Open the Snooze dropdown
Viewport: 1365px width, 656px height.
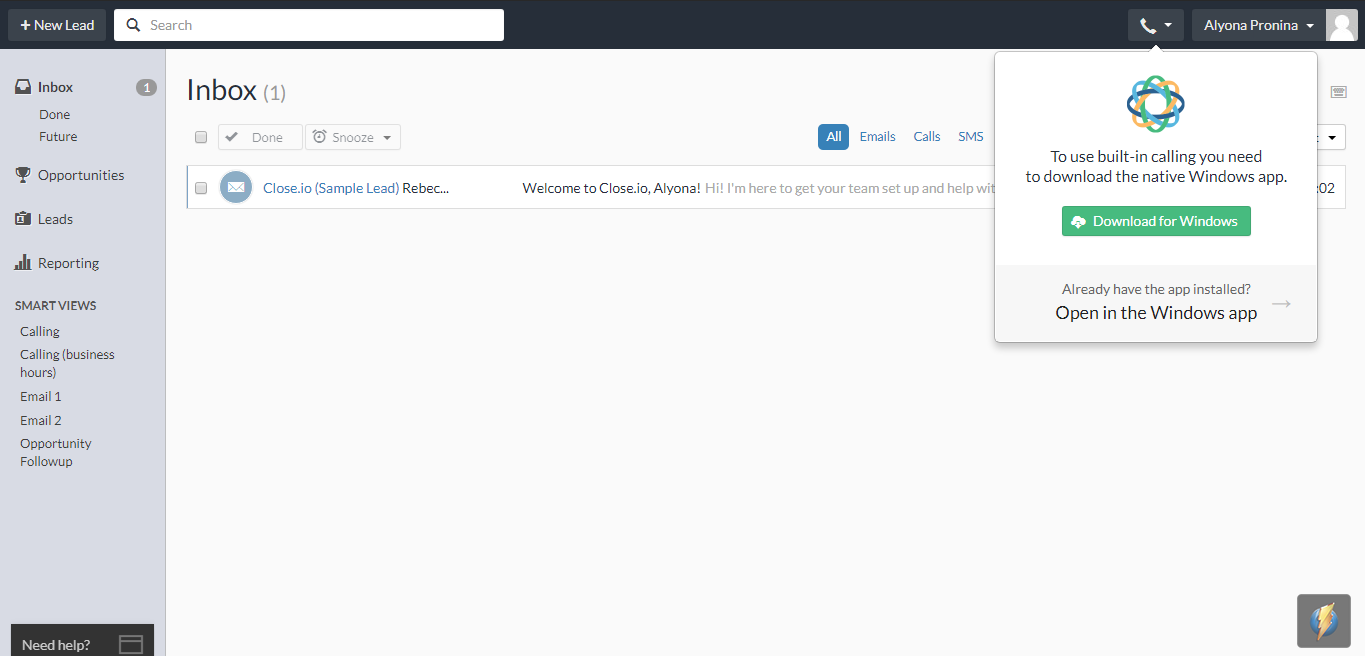352,137
